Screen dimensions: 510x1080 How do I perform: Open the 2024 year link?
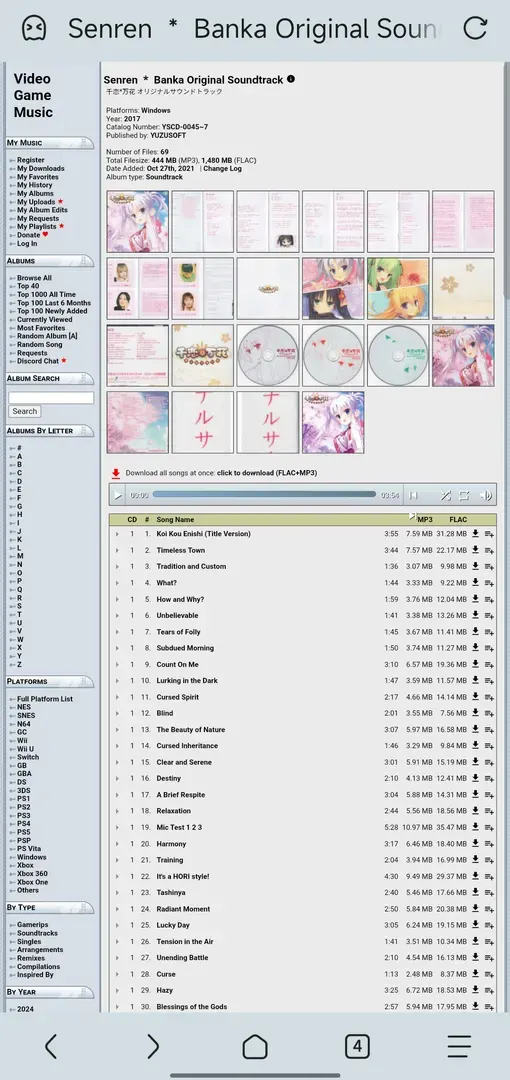[26, 1009]
